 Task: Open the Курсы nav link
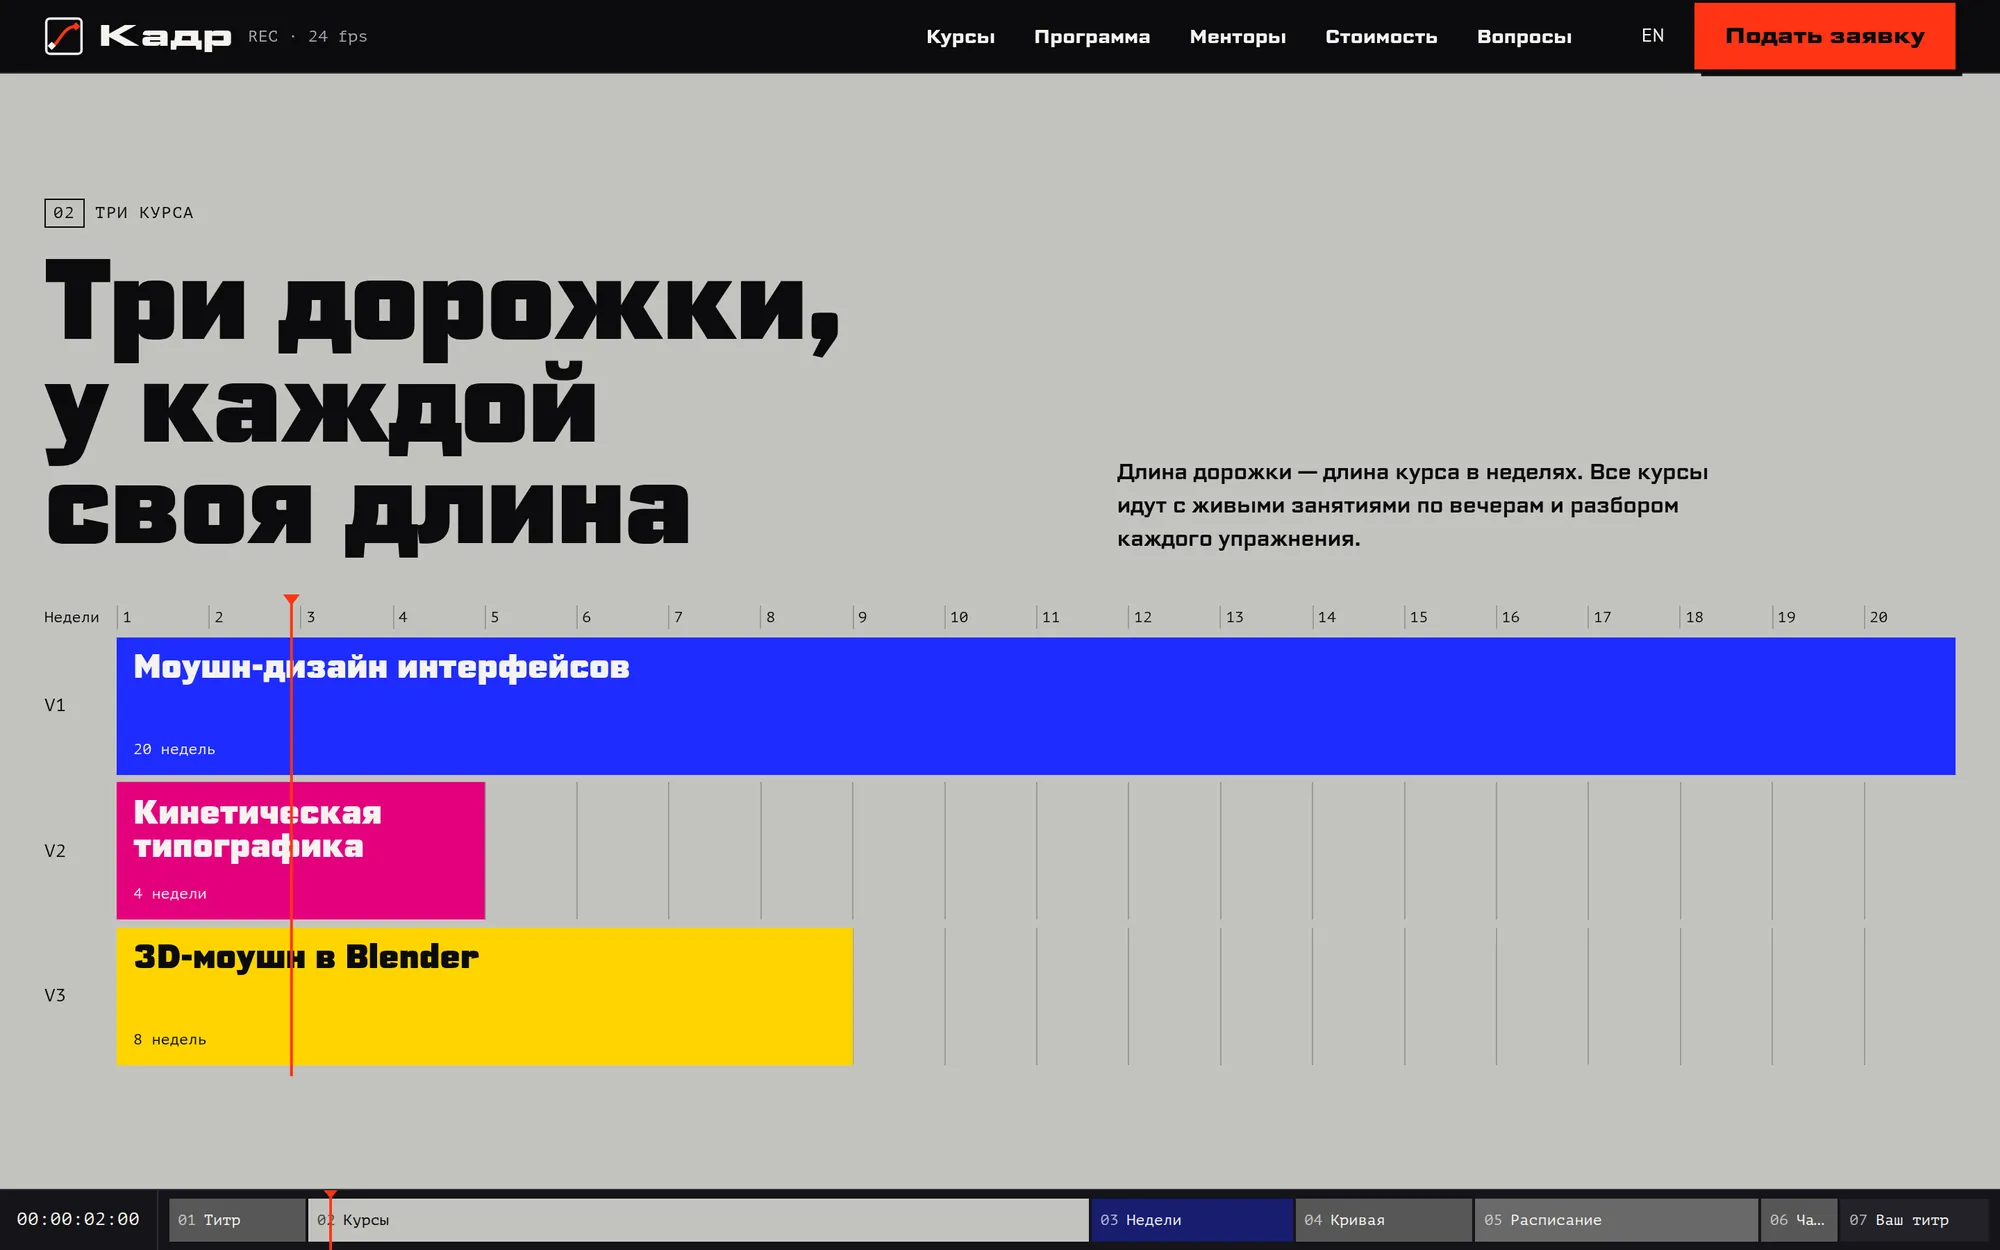[960, 37]
